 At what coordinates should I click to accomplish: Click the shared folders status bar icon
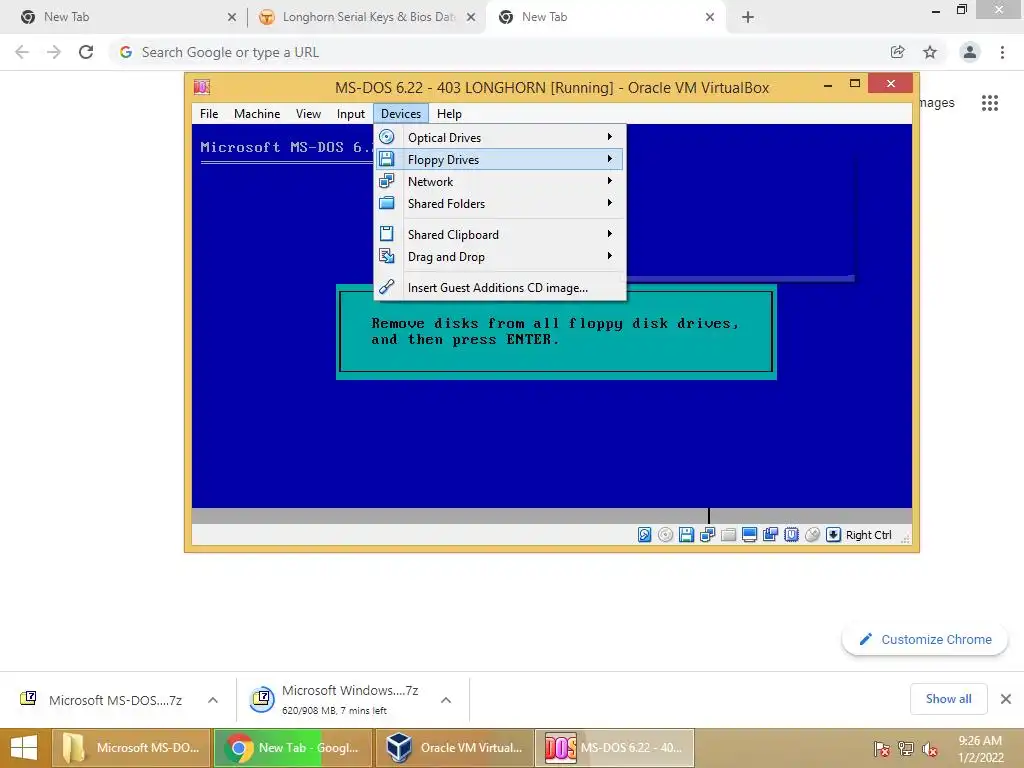pos(728,535)
